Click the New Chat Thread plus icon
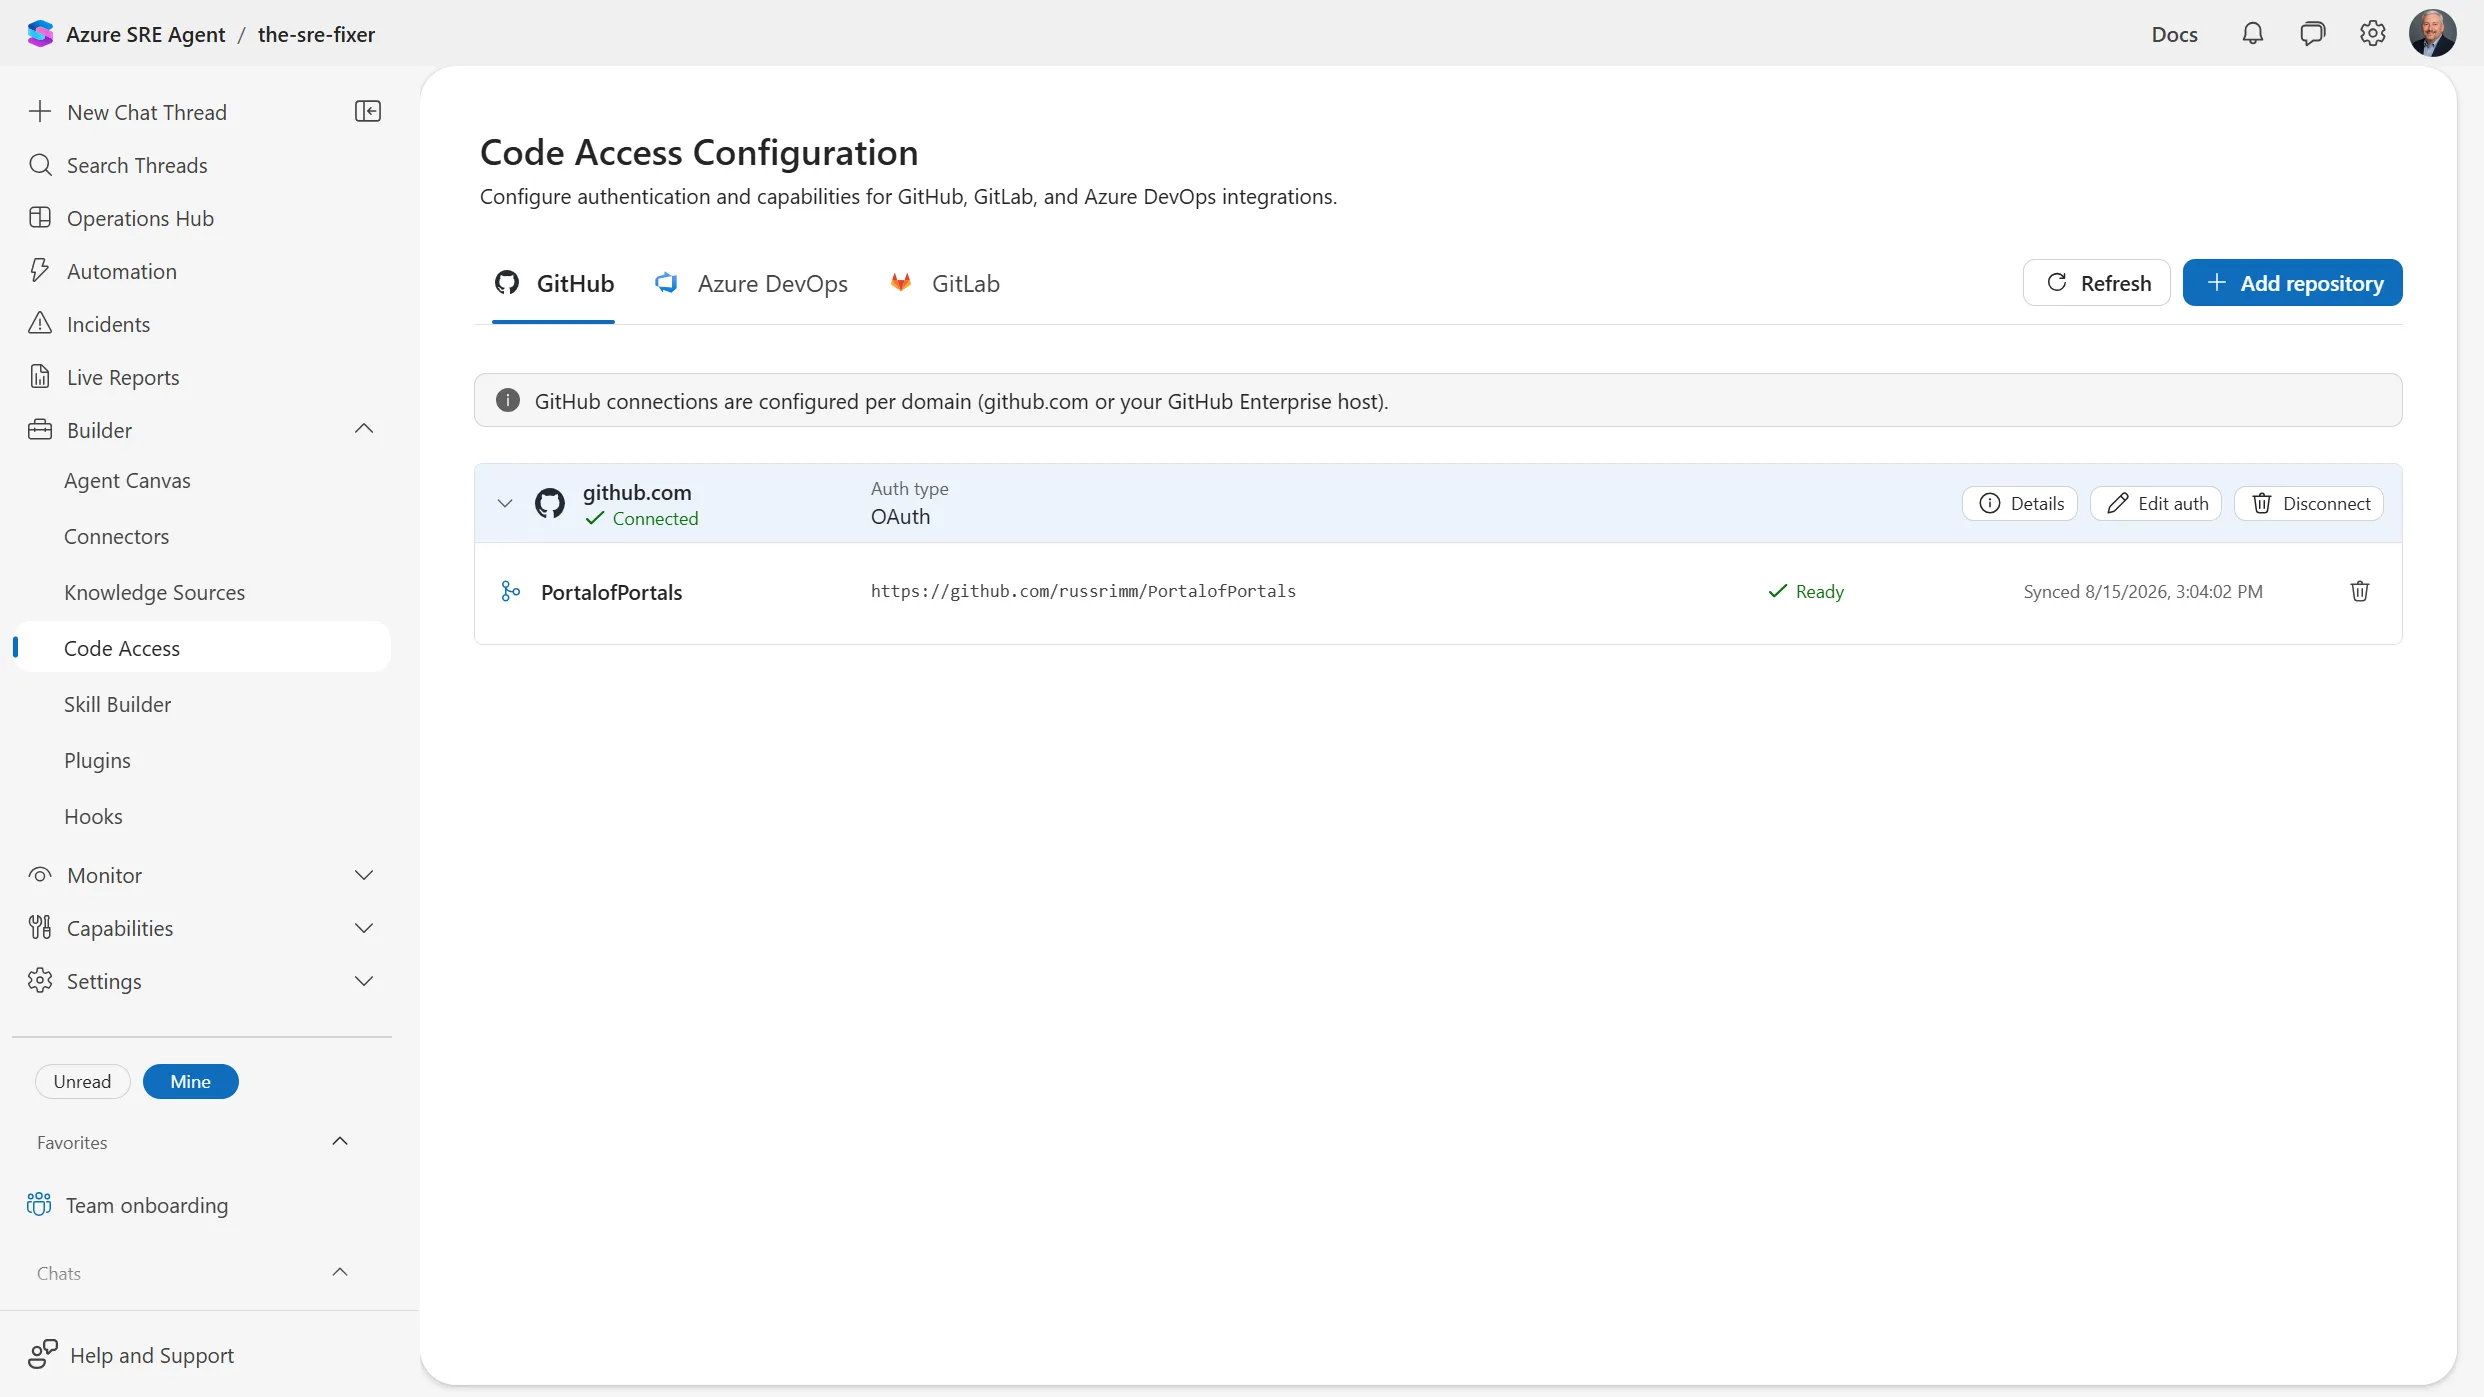Viewport: 2484px width, 1397px height. (40, 111)
